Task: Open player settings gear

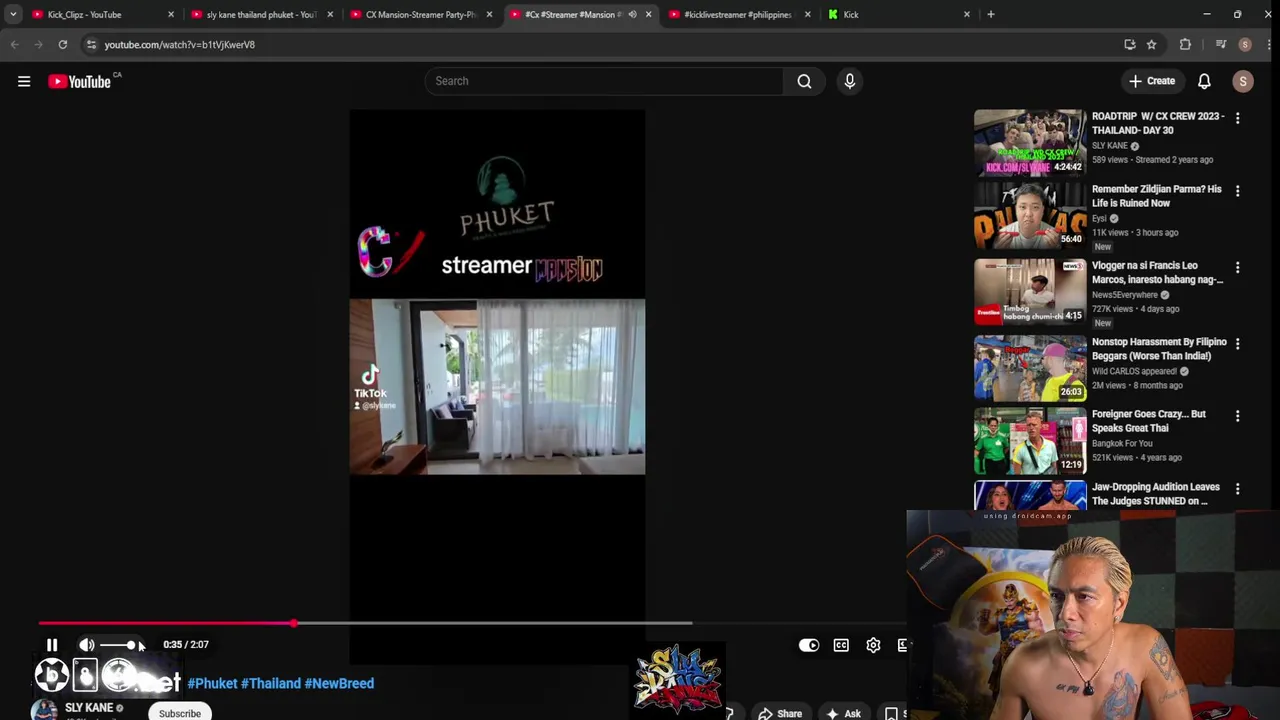Action: click(873, 645)
